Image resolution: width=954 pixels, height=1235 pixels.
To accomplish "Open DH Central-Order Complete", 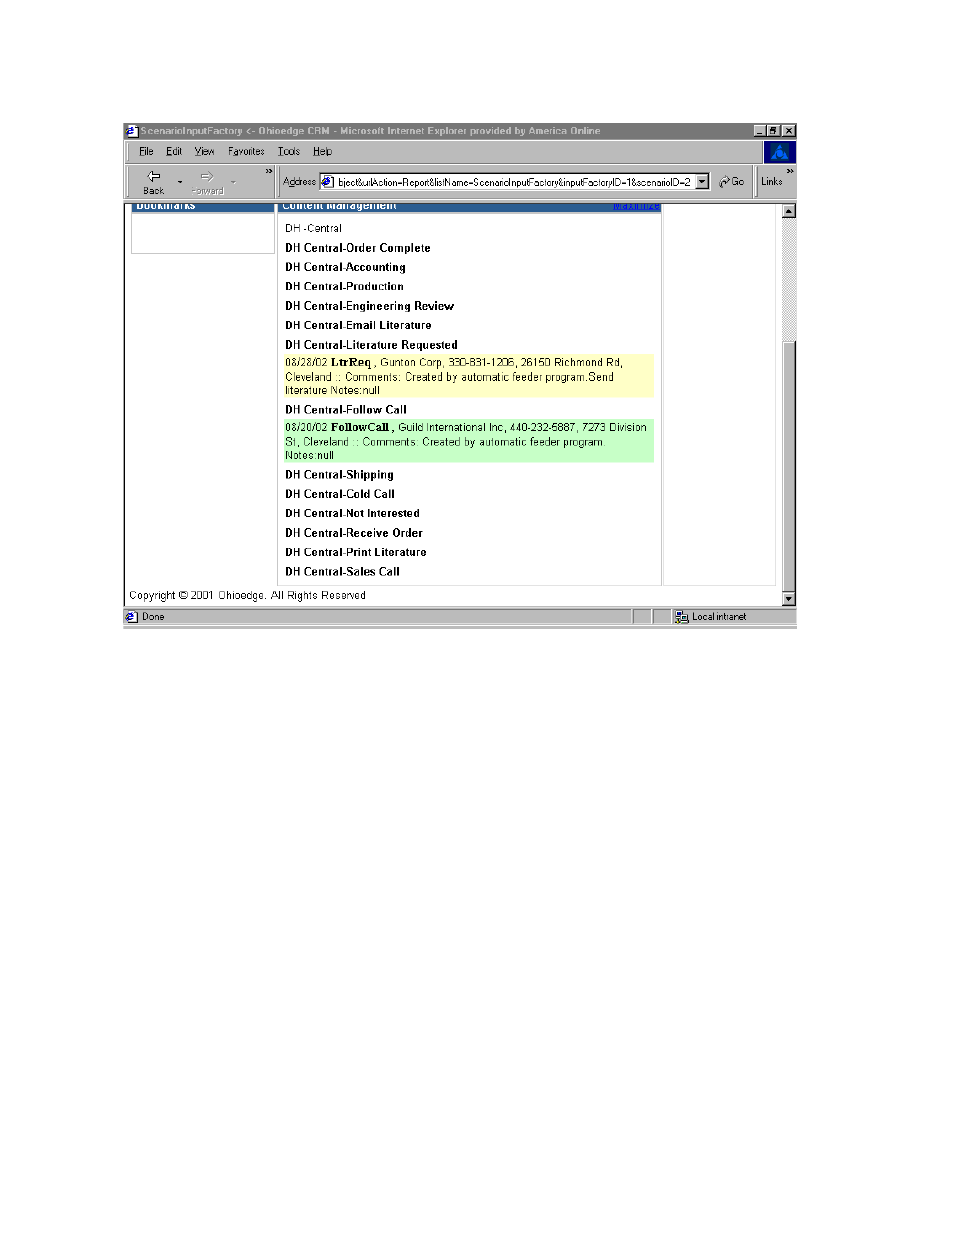I will tap(358, 248).
